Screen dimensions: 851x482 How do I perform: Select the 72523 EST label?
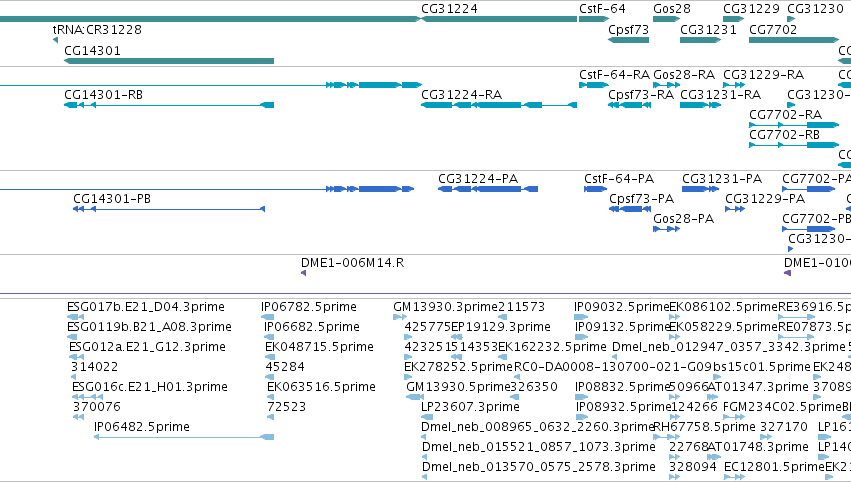[x=287, y=407]
